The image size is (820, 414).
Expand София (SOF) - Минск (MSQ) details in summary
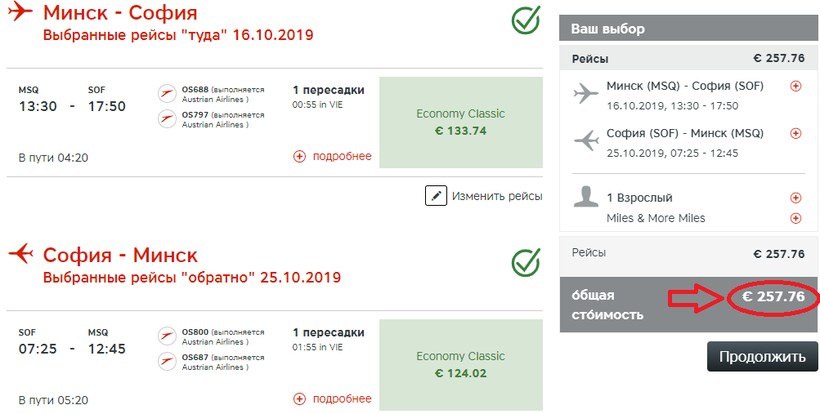pos(796,133)
